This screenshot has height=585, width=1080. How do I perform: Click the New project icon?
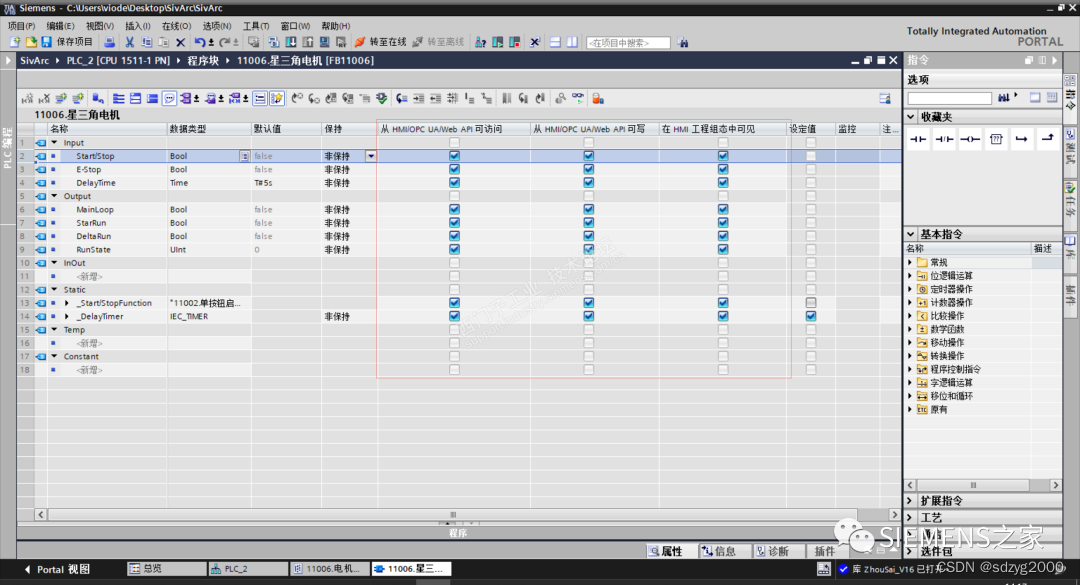15,42
